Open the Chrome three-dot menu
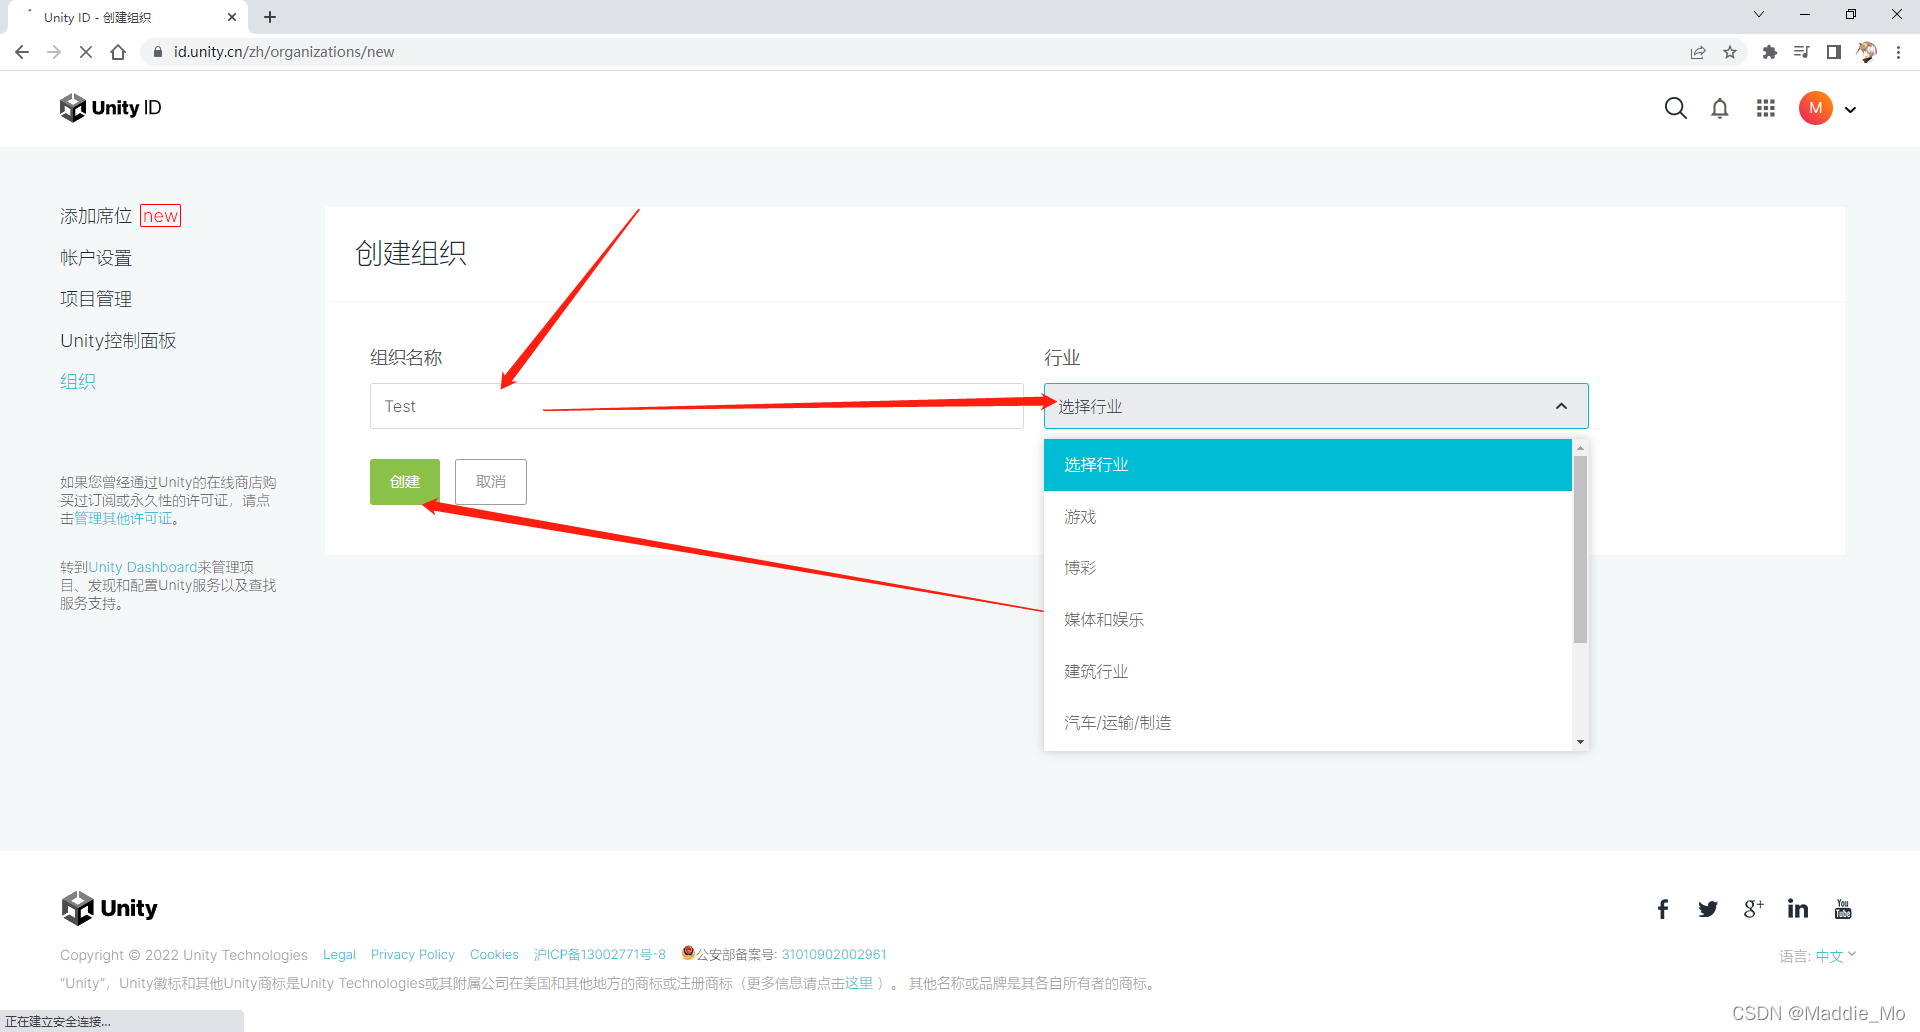Viewport: 1920px width, 1032px height. pyautogui.click(x=1898, y=52)
